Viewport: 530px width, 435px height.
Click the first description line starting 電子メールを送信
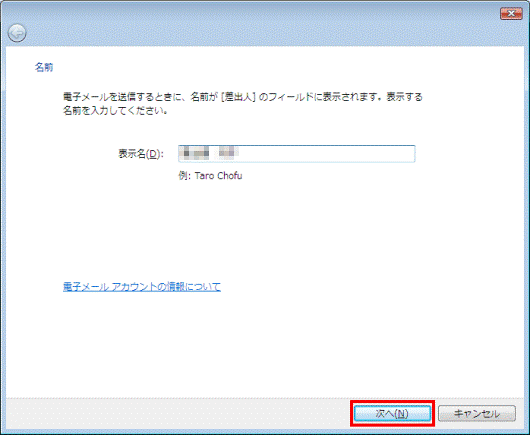click(x=243, y=97)
